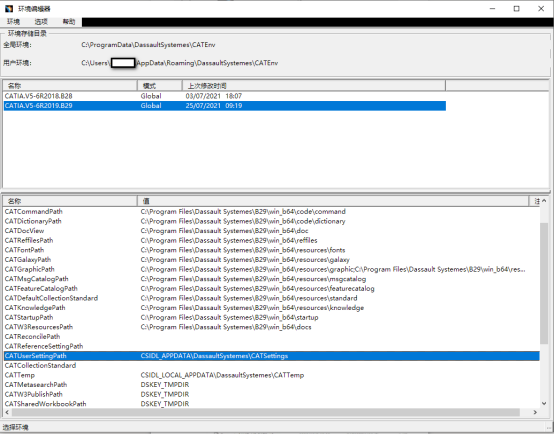Minimize the environment editor window
554x435 pixels.
coord(493,8)
